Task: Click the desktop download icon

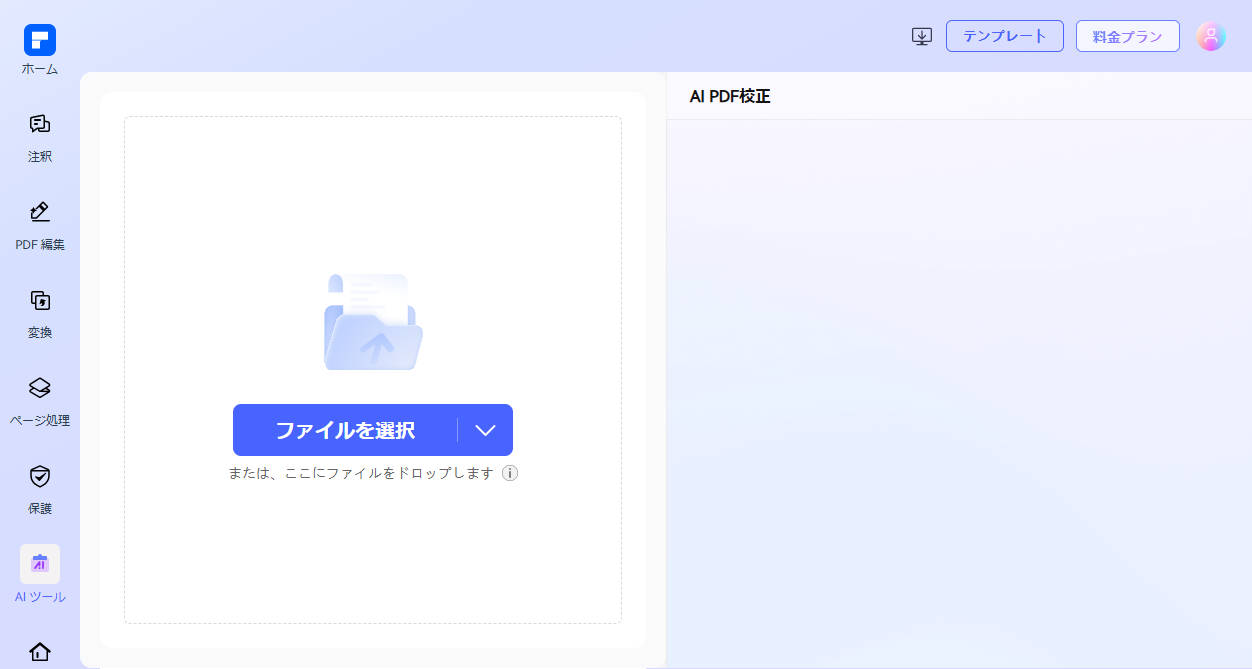Action: tap(922, 36)
